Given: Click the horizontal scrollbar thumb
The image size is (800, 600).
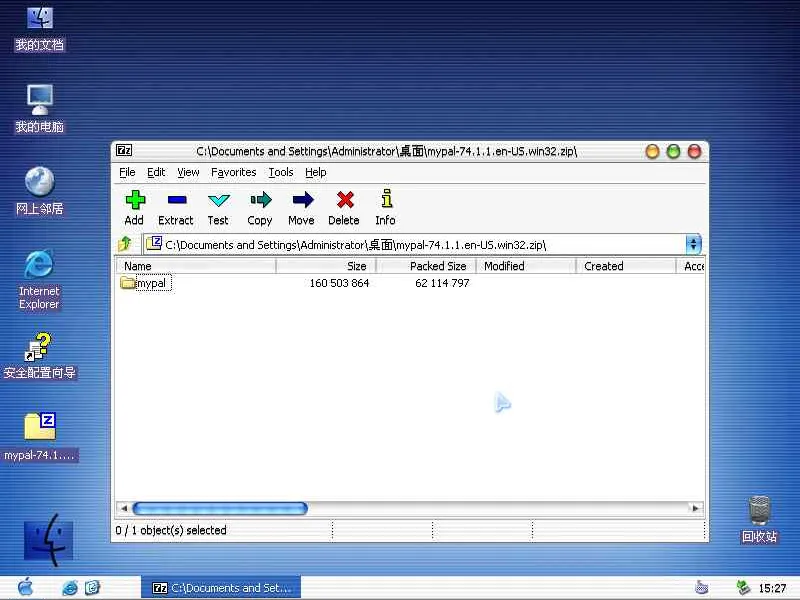Looking at the screenshot, I should (220, 508).
